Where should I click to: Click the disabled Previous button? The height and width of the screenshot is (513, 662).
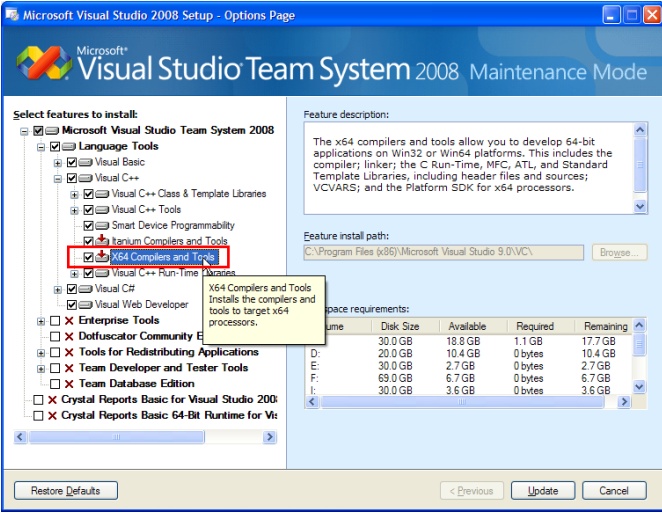tap(472, 491)
